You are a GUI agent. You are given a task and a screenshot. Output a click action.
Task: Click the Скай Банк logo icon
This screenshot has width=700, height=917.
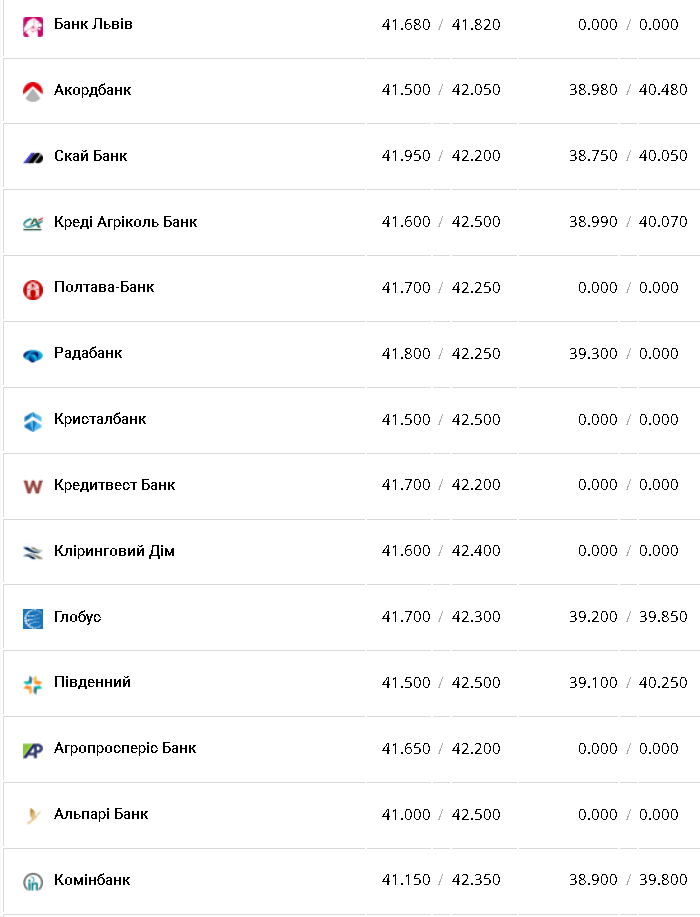point(33,157)
